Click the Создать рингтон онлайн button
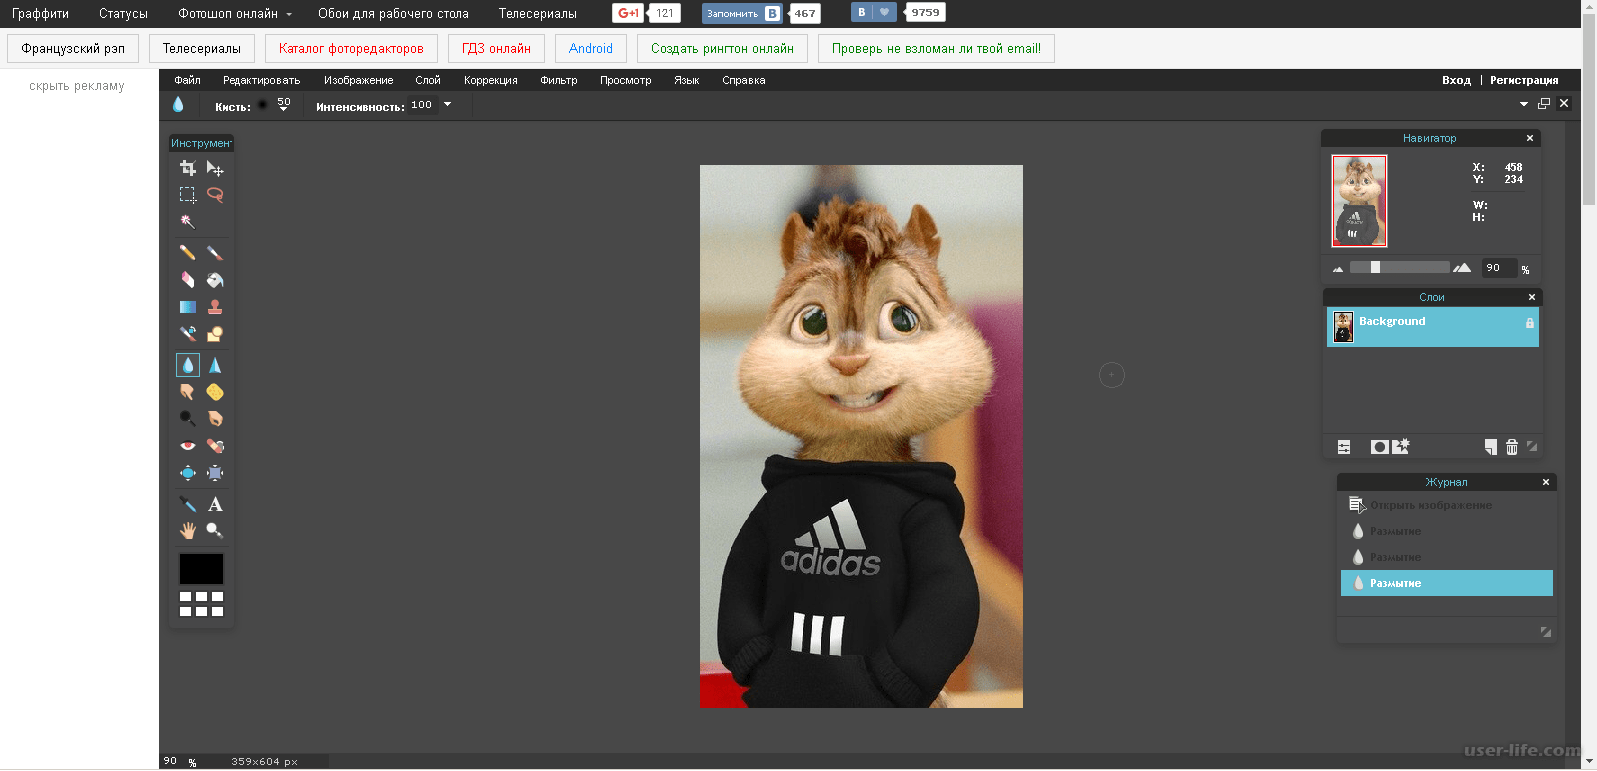This screenshot has height=771, width=1597. (722, 49)
